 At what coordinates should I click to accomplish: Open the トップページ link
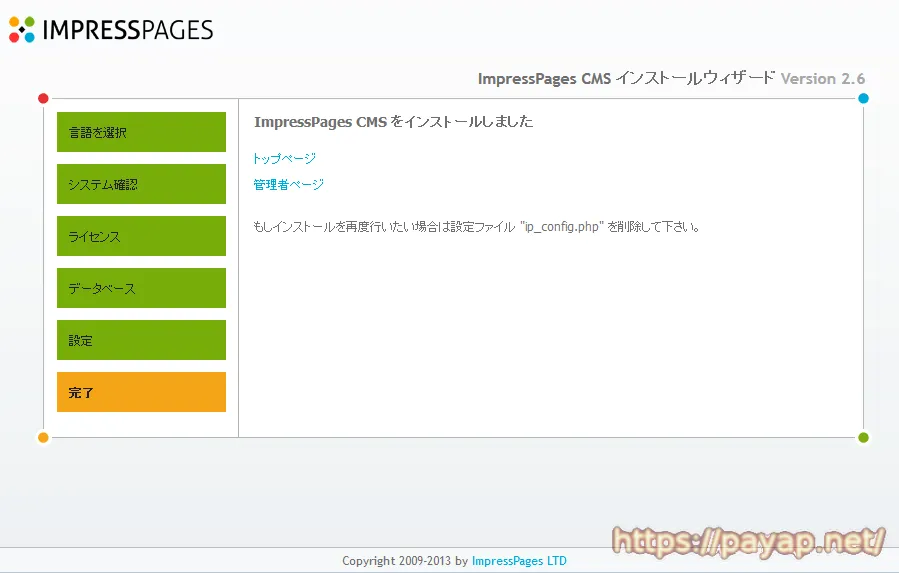pos(284,158)
